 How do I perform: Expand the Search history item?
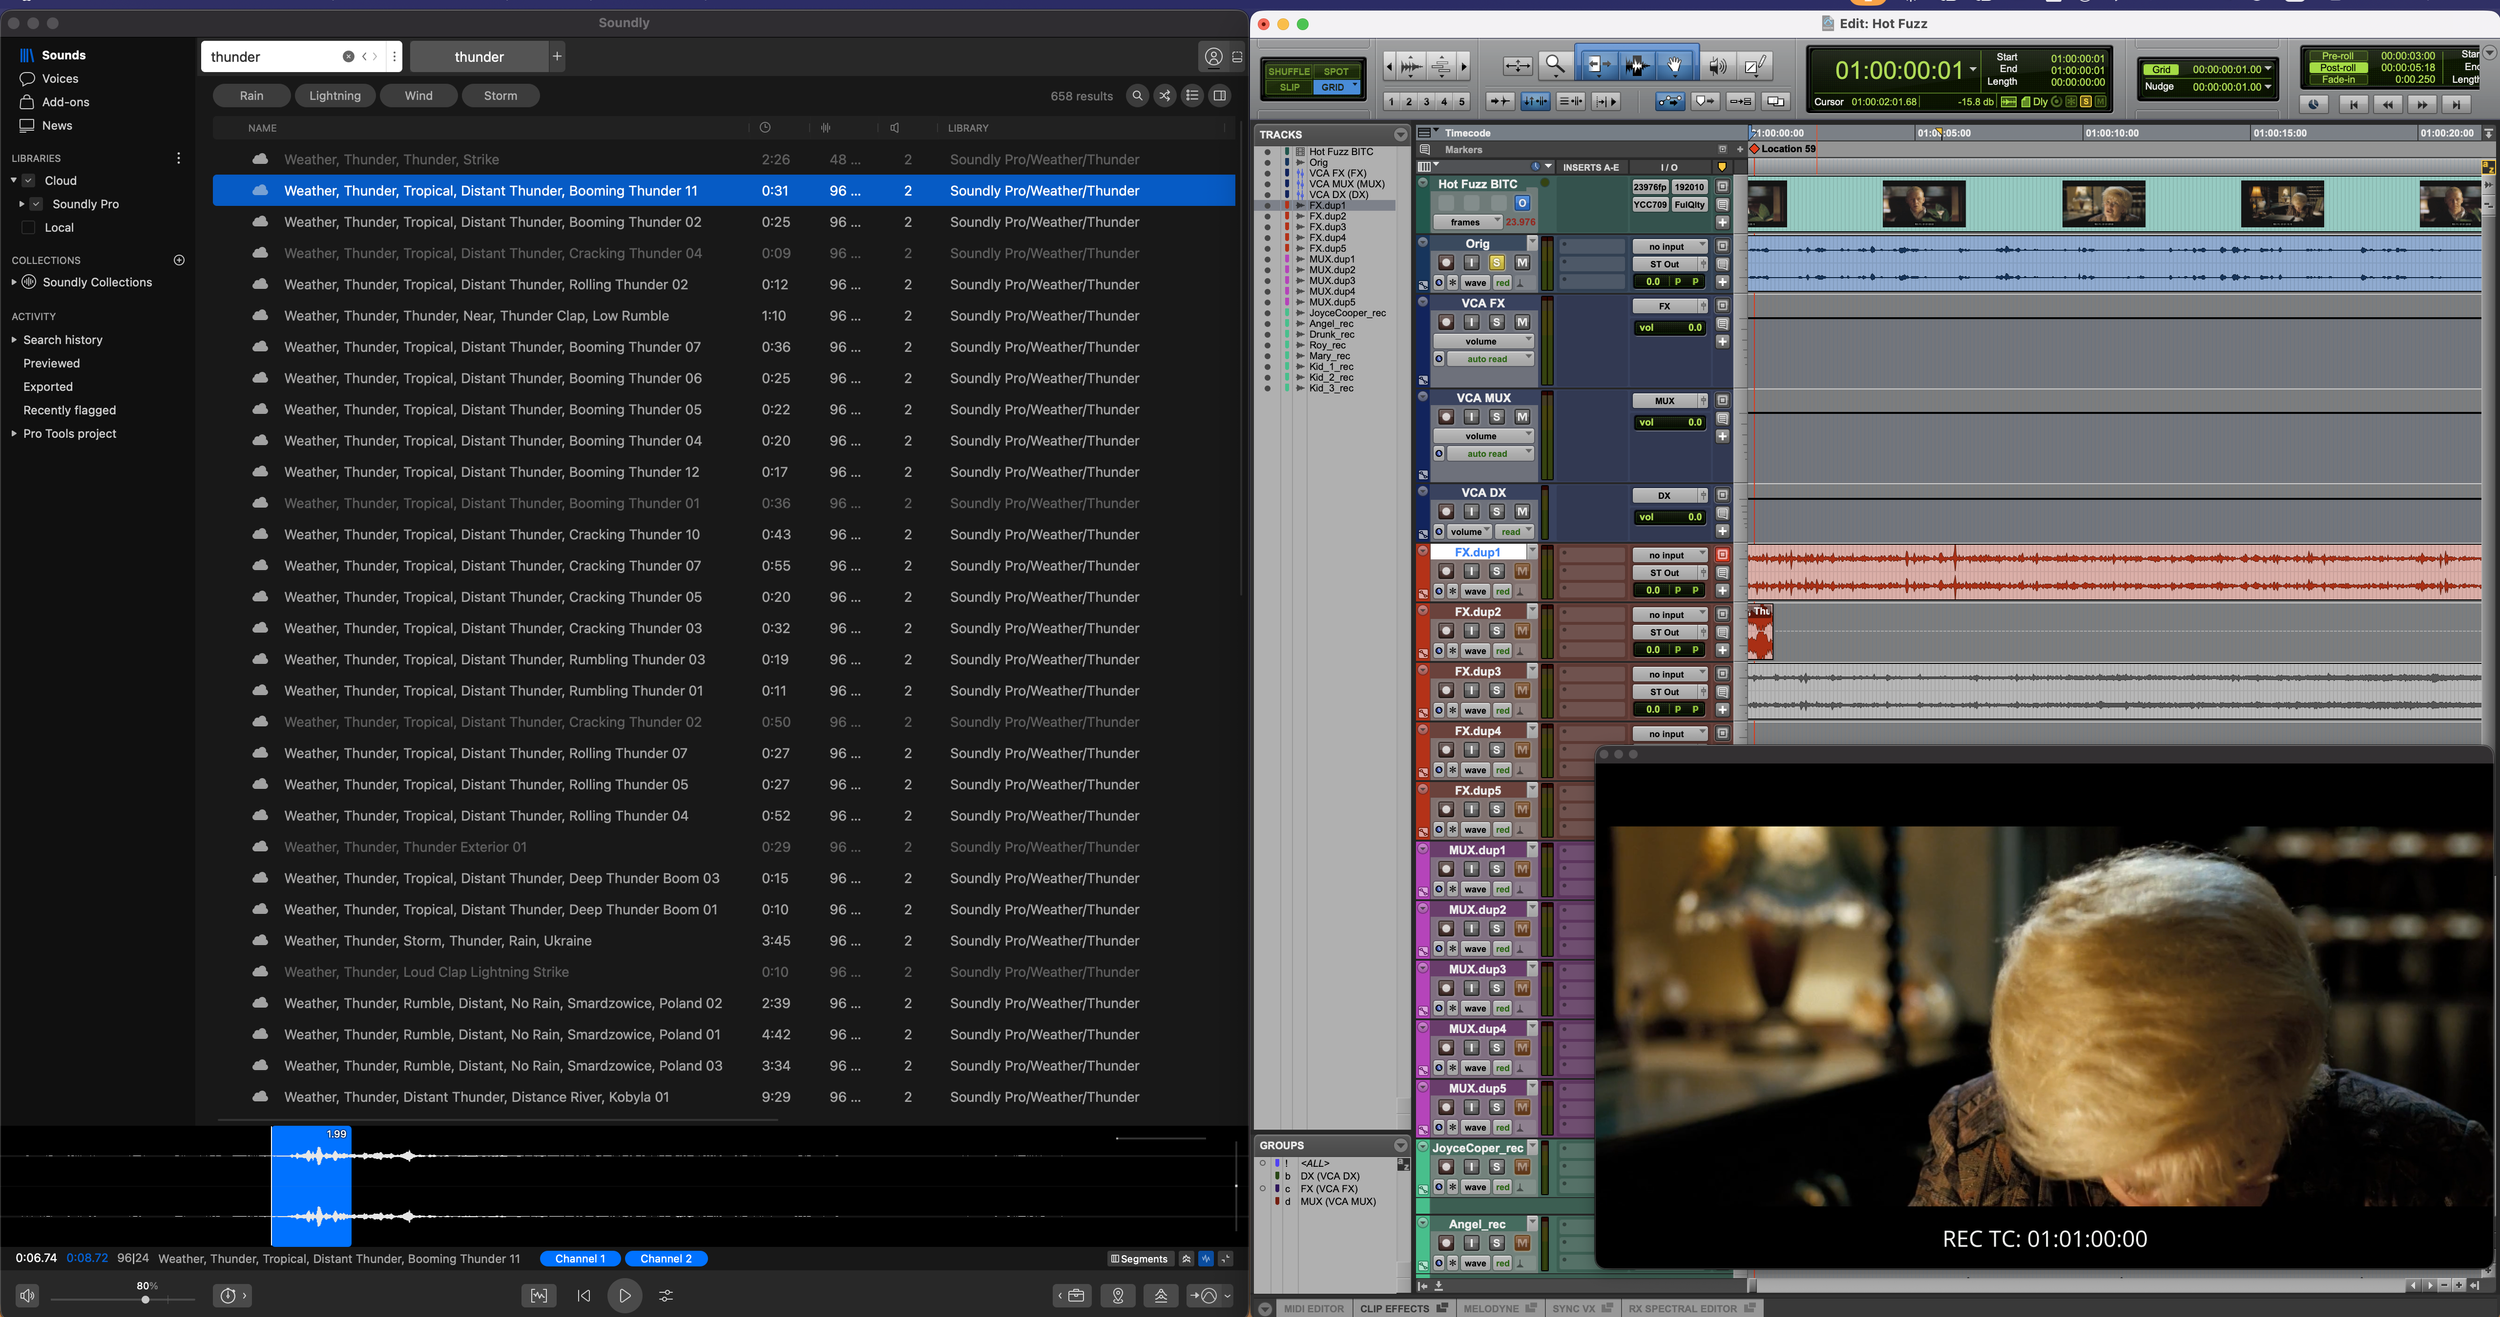14,340
